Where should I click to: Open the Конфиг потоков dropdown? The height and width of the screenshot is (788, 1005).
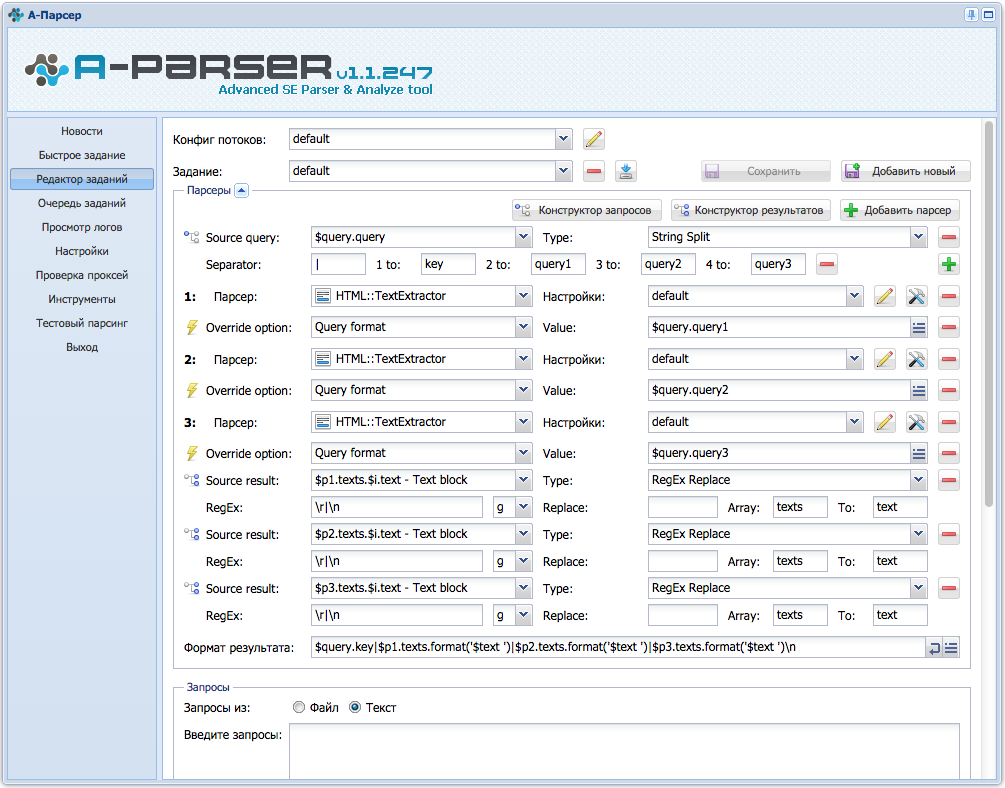pyautogui.click(x=563, y=139)
